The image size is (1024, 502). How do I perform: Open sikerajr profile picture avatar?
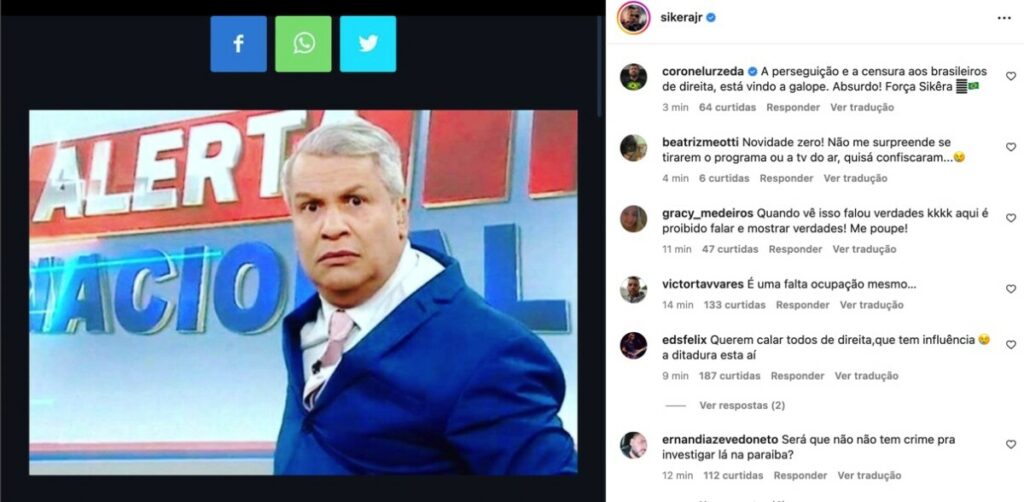click(x=633, y=18)
